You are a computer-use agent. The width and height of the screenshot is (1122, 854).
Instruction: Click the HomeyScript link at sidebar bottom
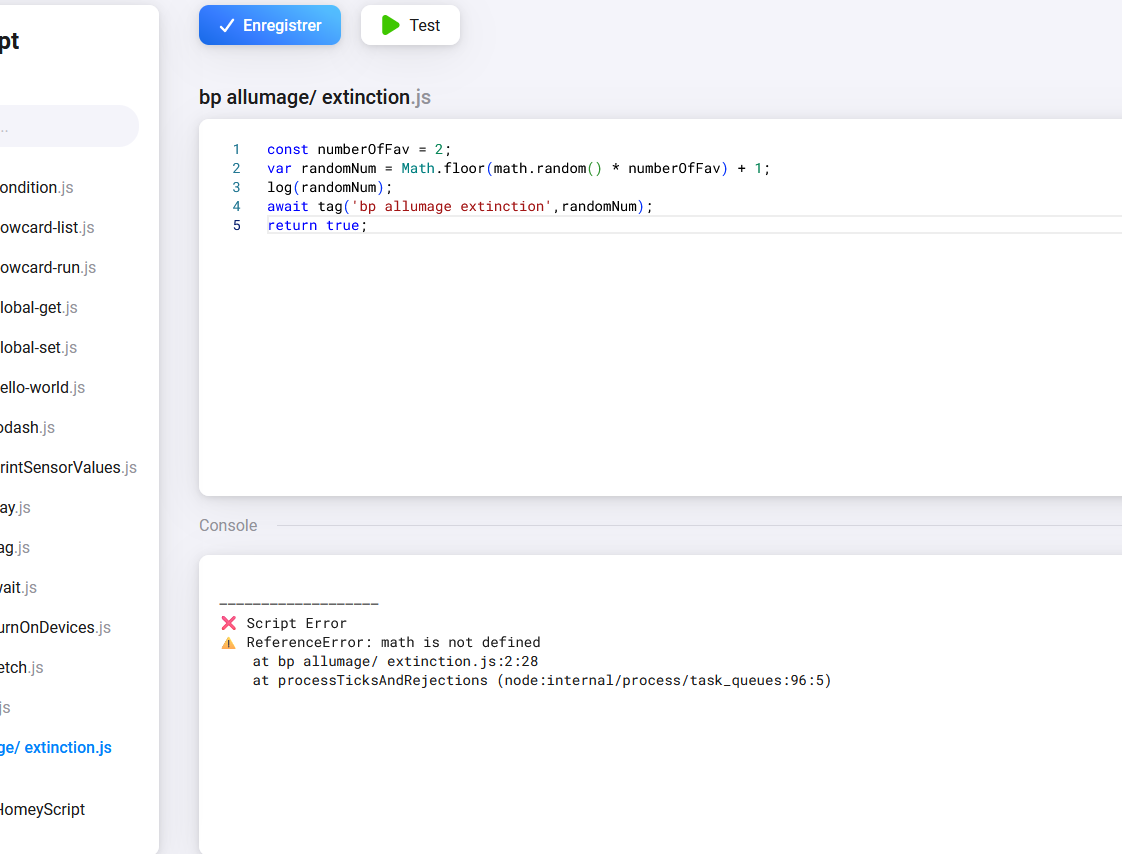tap(42, 810)
